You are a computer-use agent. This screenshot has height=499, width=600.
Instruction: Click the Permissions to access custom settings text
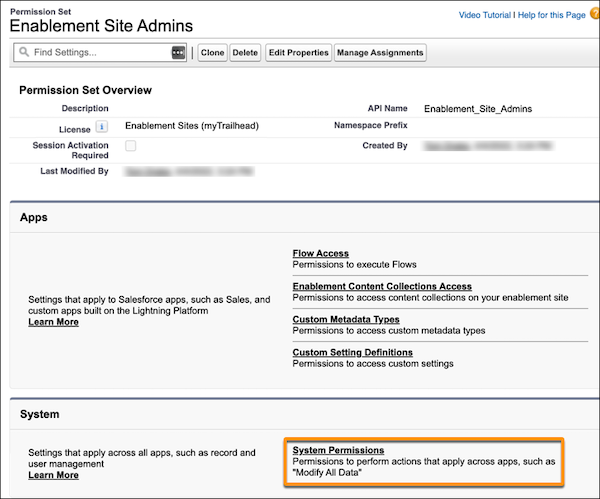point(373,364)
